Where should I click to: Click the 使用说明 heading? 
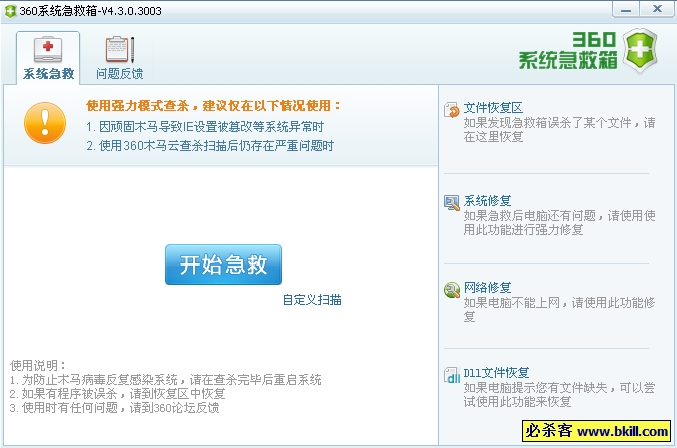tap(38, 365)
